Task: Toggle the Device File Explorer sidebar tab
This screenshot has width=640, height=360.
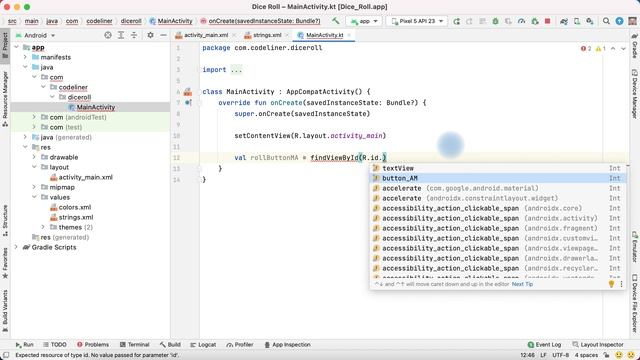Action: pos(635,303)
